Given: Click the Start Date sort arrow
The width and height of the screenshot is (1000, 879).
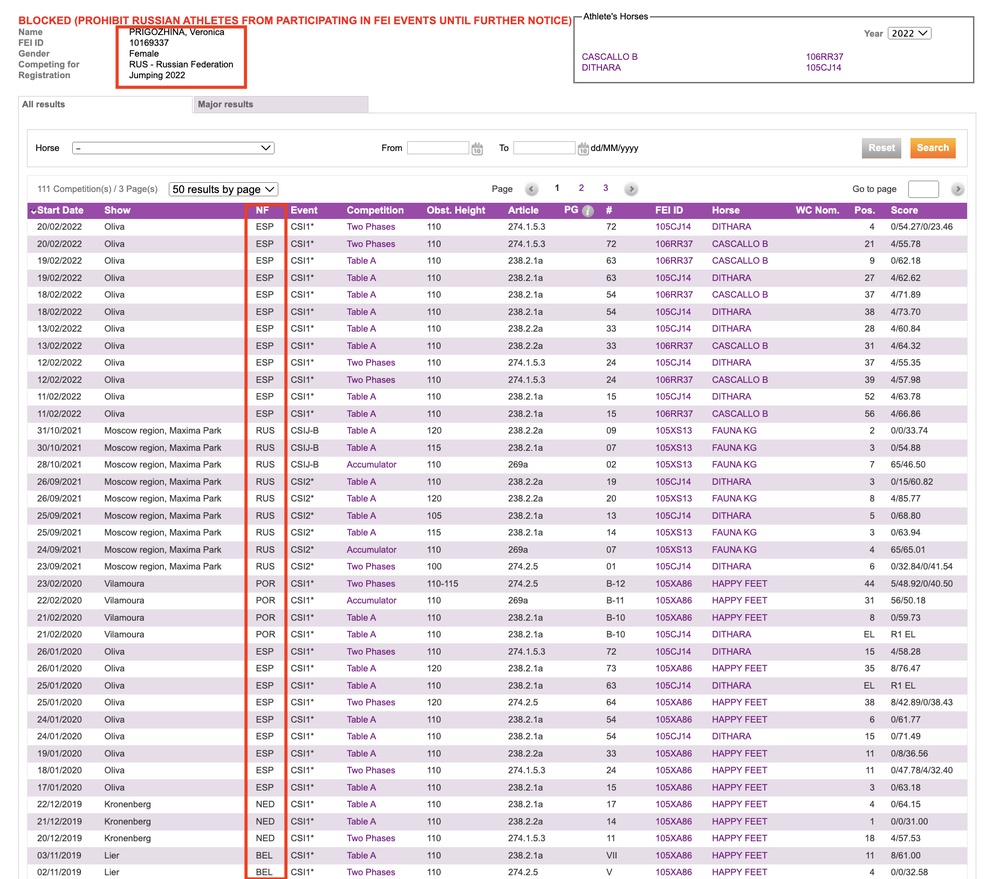Looking at the screenshot, I should coord(33,211).
